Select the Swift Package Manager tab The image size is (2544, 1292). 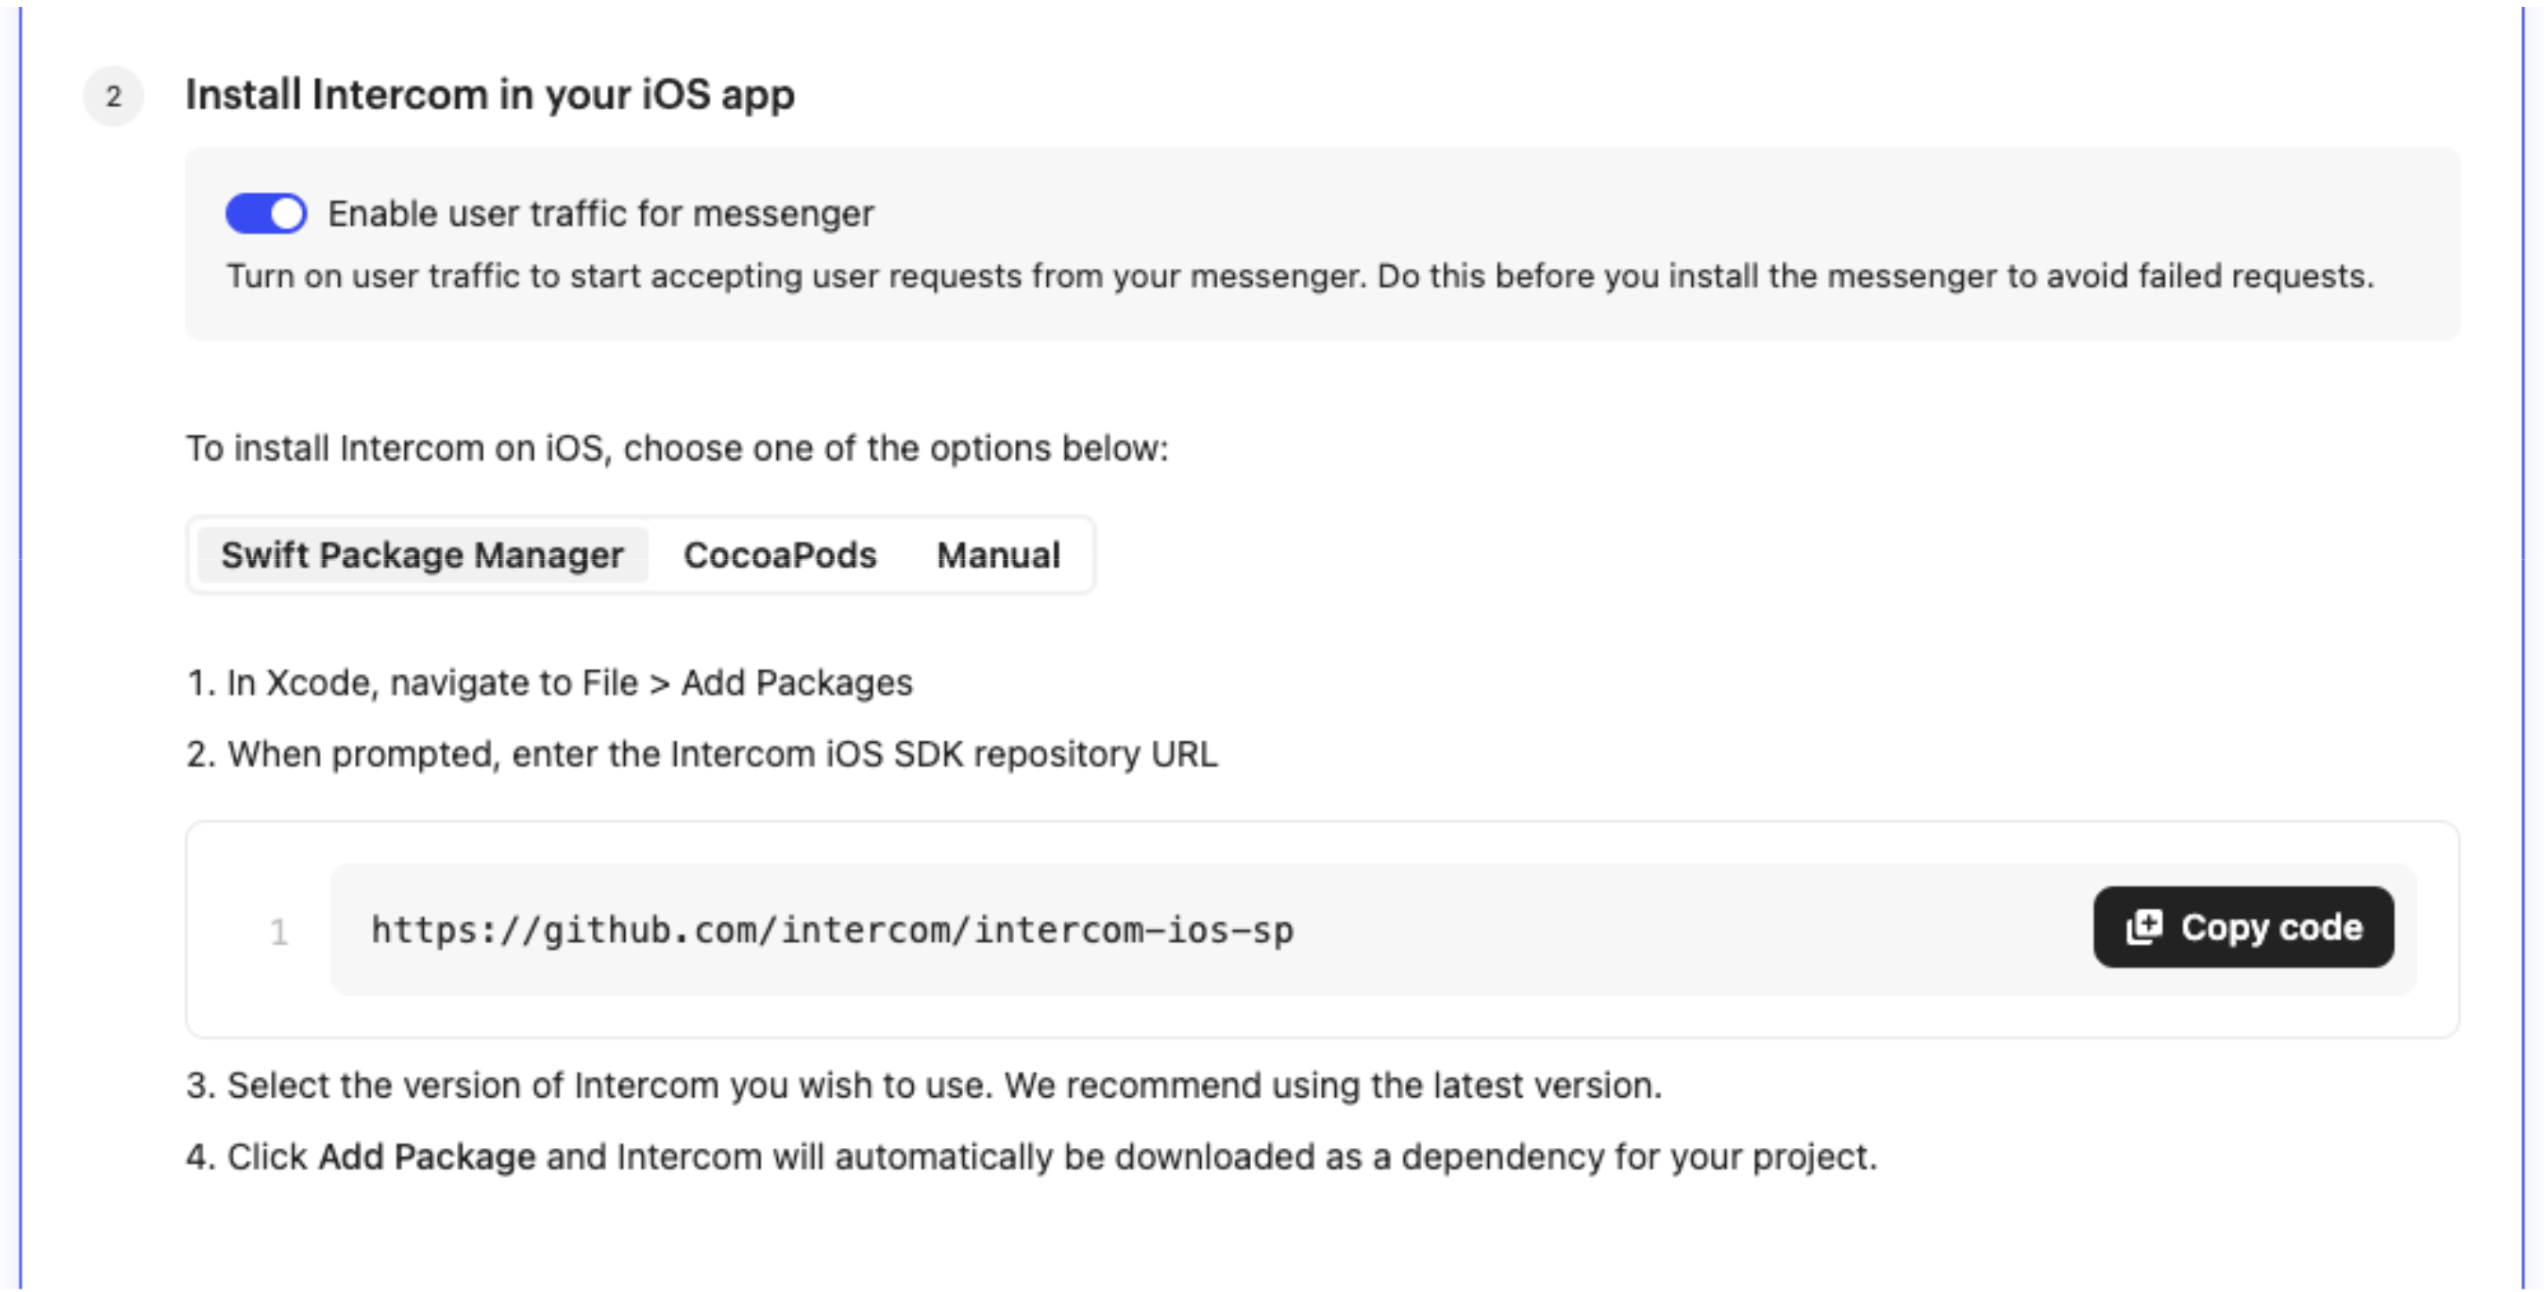[x=422, y=555]
